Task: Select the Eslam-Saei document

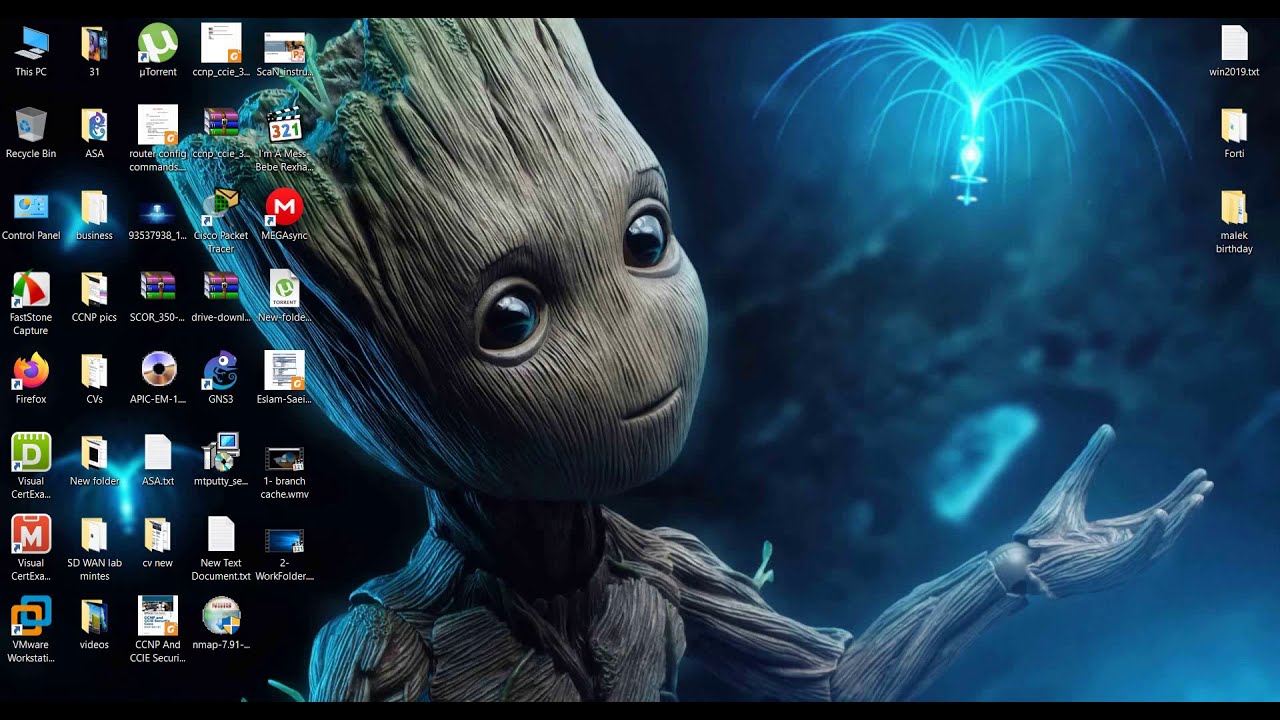Action: click(284, 372)
